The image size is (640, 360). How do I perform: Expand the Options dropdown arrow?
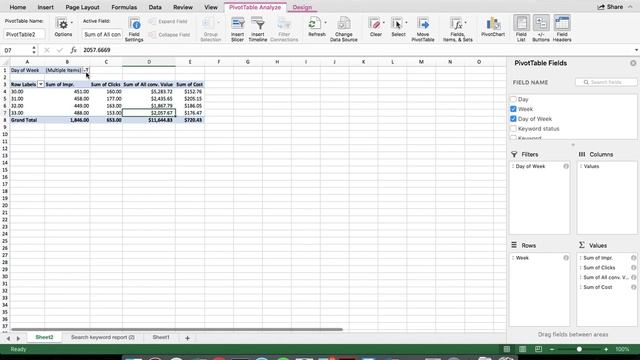click(72, 23)
